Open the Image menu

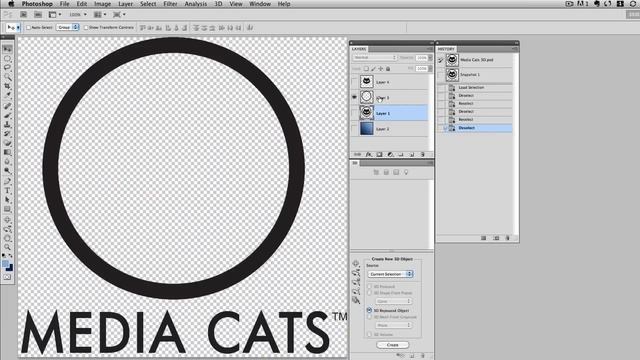[x=102, y=4]
